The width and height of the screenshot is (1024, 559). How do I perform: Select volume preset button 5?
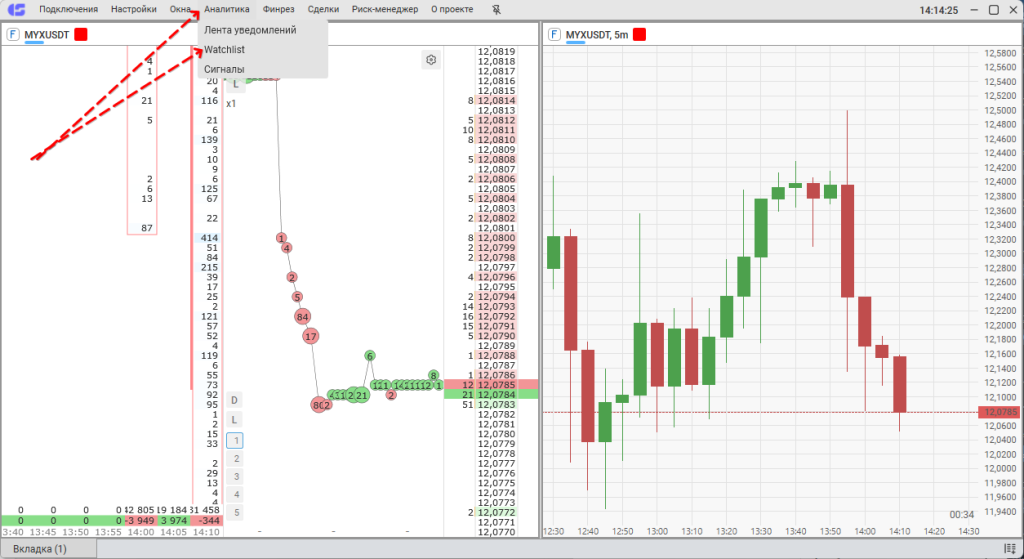click(x=236, y=513)
